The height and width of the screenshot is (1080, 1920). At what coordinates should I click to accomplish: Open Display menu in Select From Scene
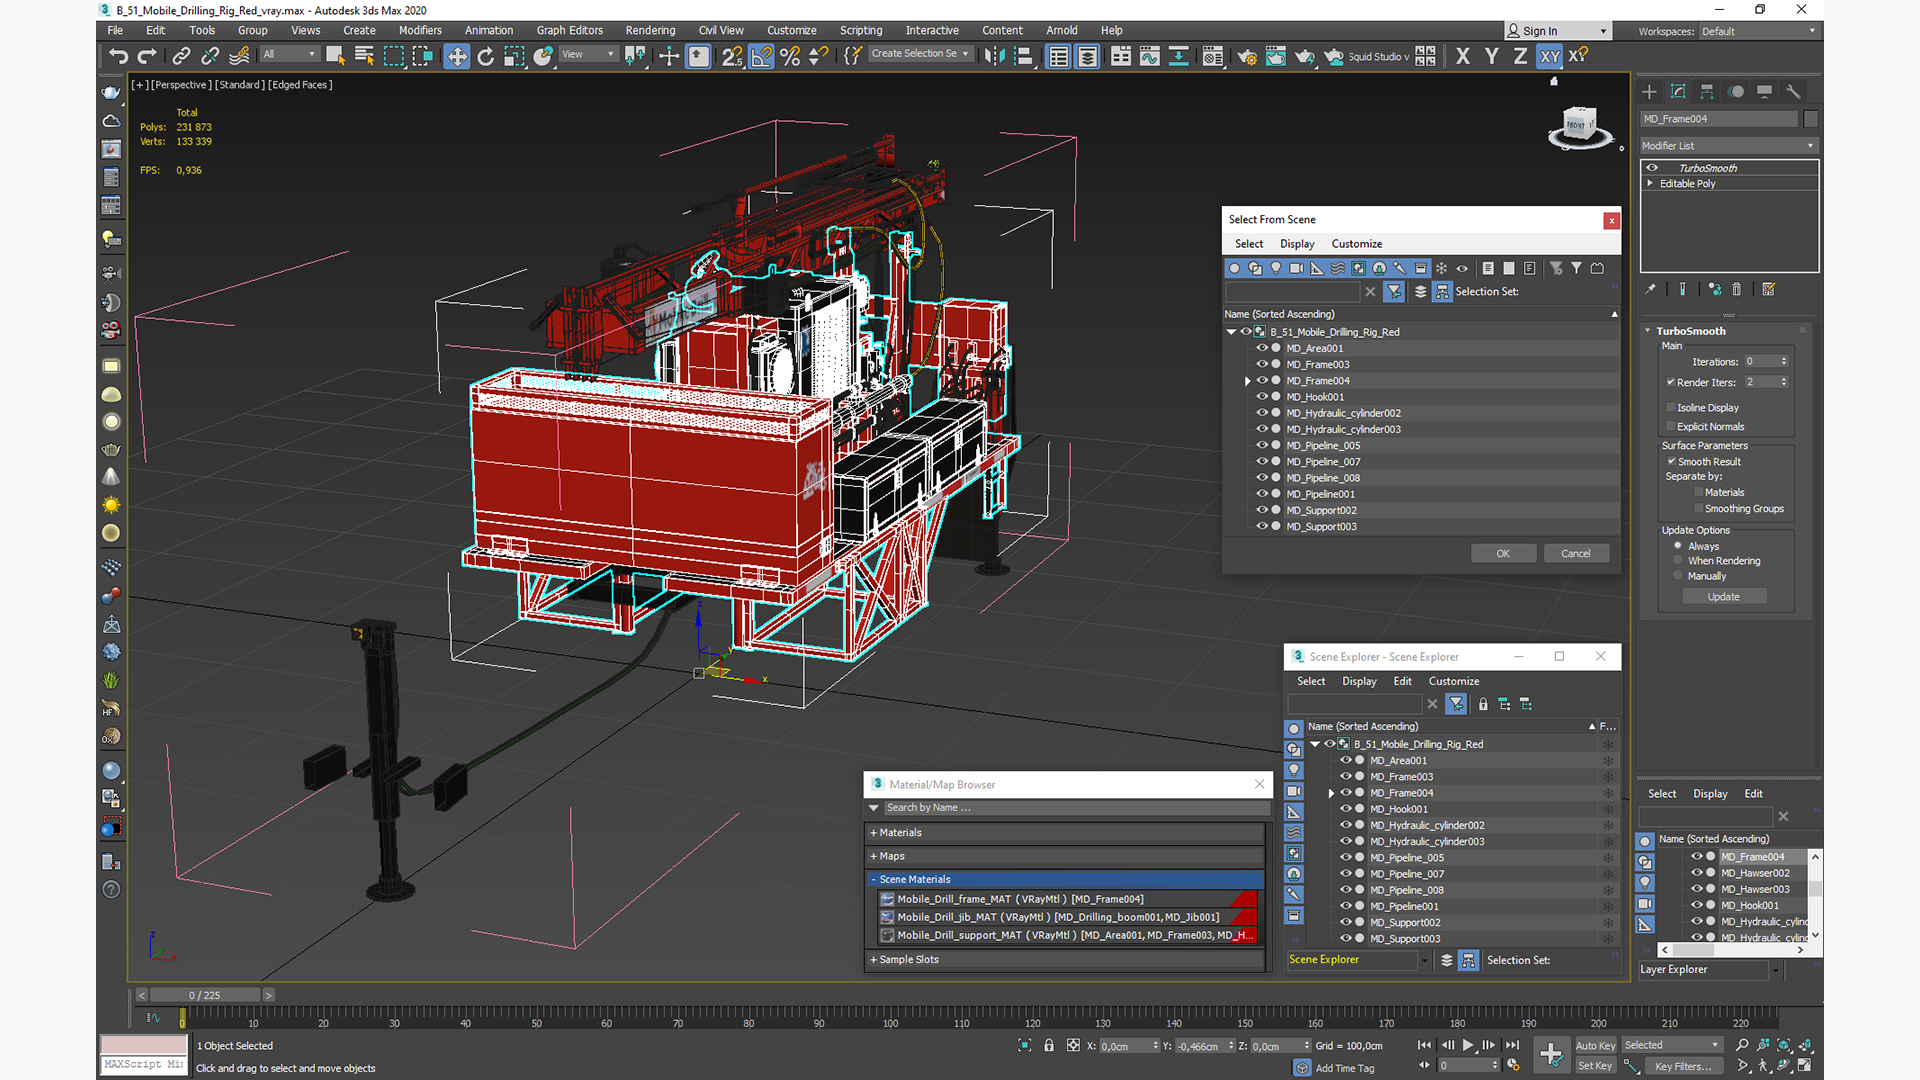(1297, 243)
